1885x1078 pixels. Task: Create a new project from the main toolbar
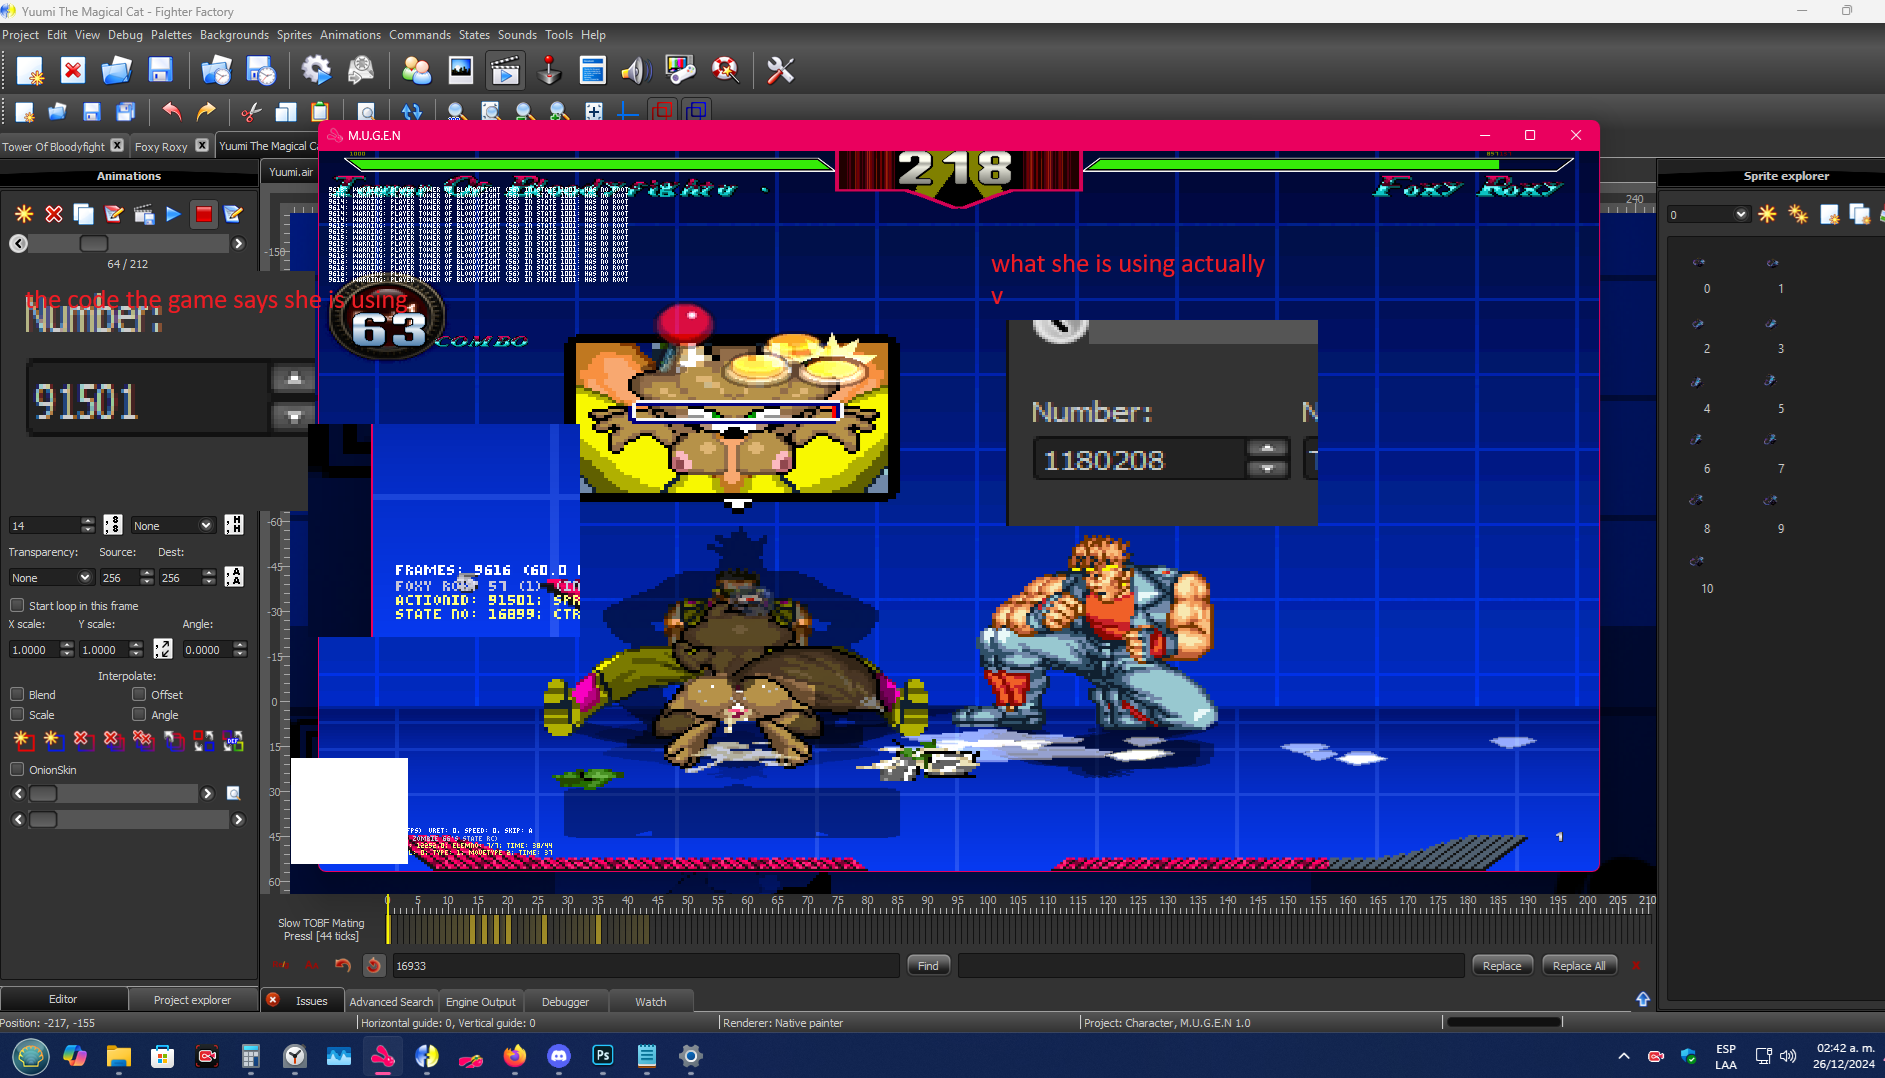point(30,70)
